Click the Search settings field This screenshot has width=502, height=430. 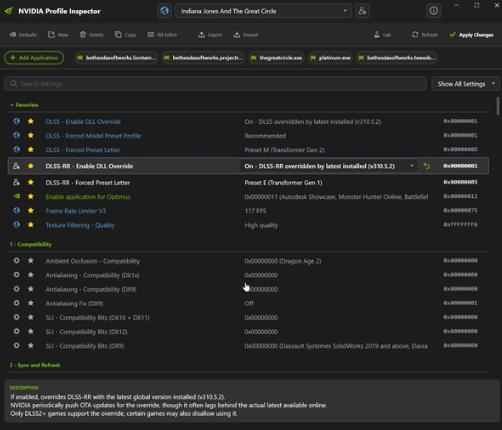[x=215, y=84]
